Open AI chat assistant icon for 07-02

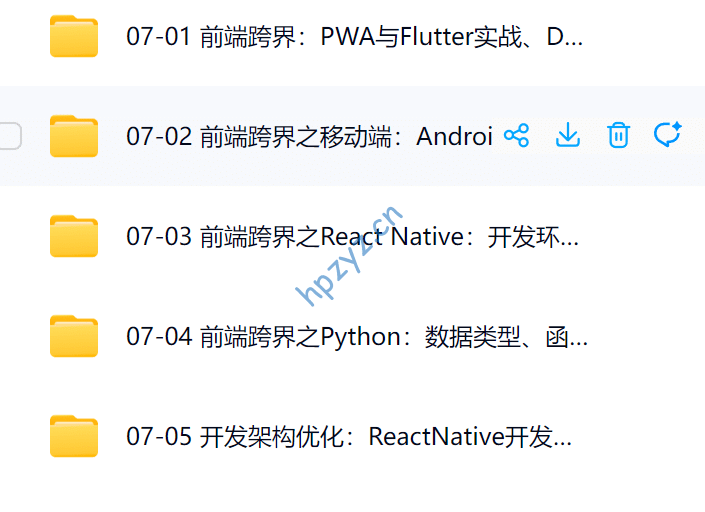pyautogui.click(x=667, y=136)
